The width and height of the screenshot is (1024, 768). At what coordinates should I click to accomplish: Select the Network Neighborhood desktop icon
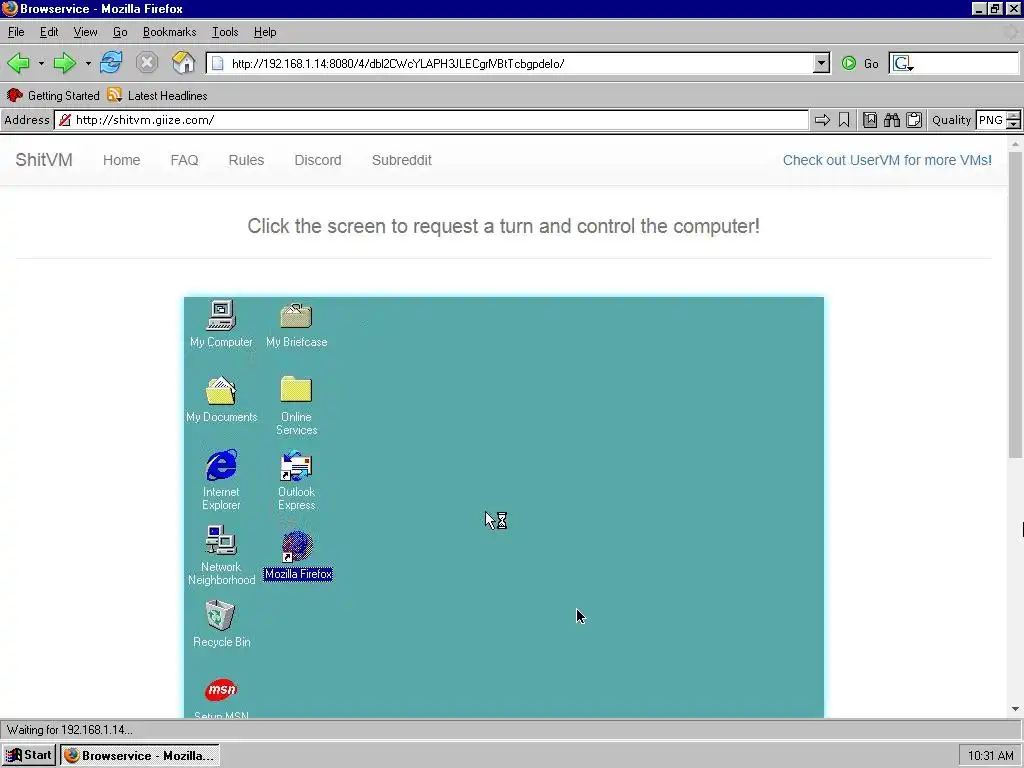tap(221, 555)
